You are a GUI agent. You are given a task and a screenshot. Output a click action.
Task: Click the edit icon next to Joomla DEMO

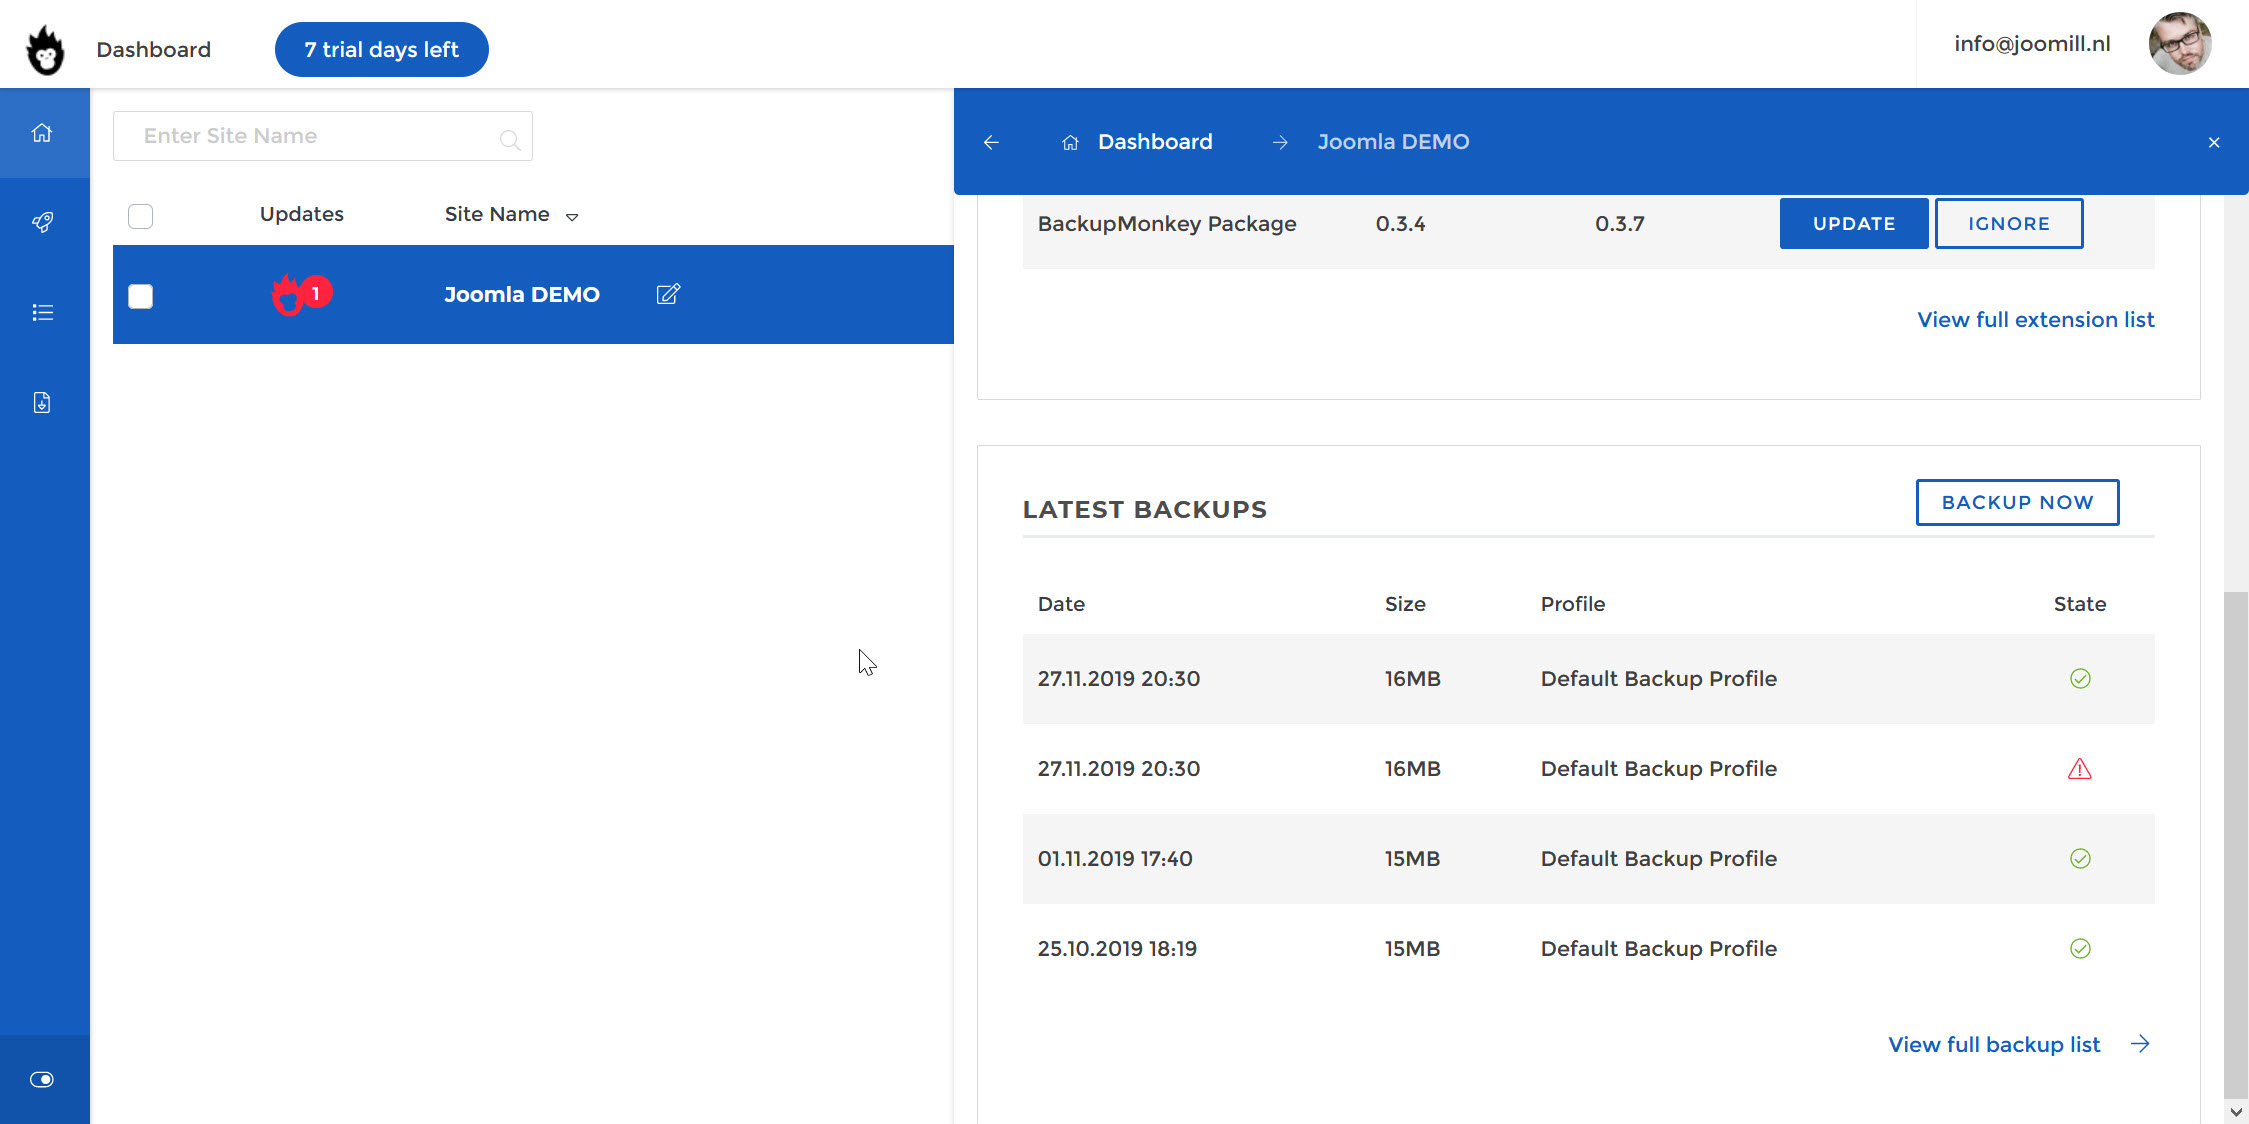click(668, 294)
